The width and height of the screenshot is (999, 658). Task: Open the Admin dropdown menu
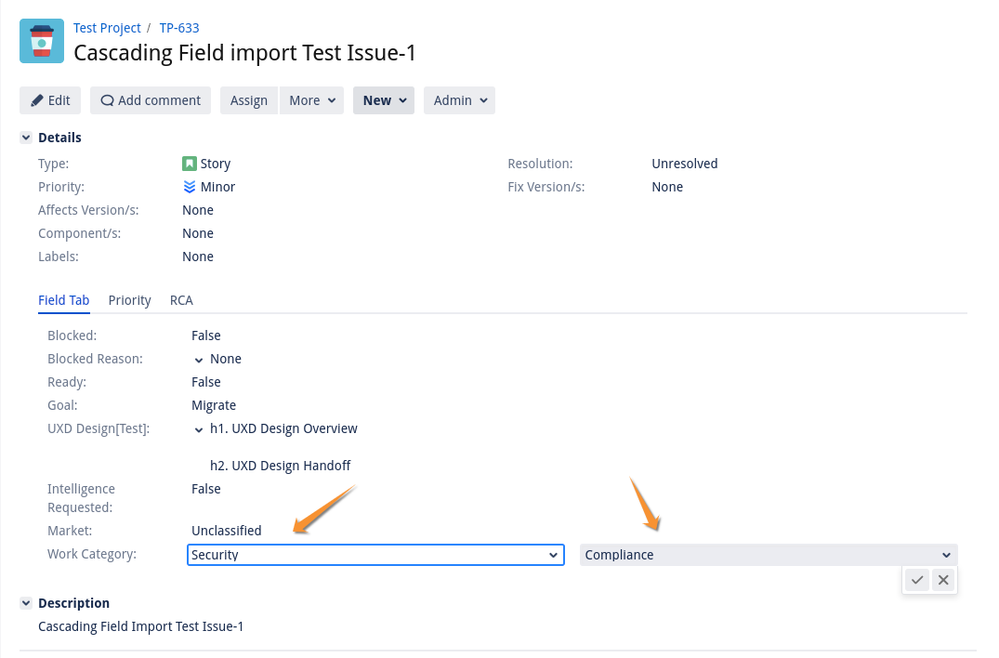coord(459,100)
